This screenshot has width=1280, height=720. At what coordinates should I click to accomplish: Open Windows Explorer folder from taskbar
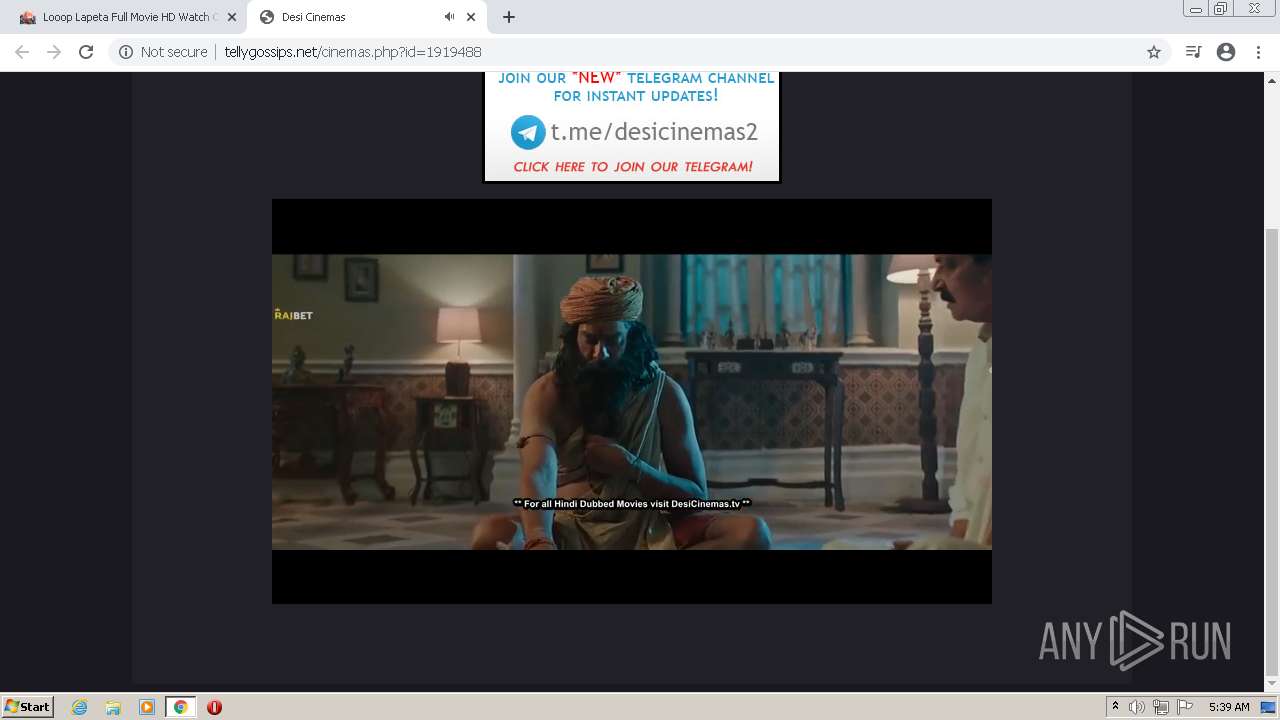113,707
